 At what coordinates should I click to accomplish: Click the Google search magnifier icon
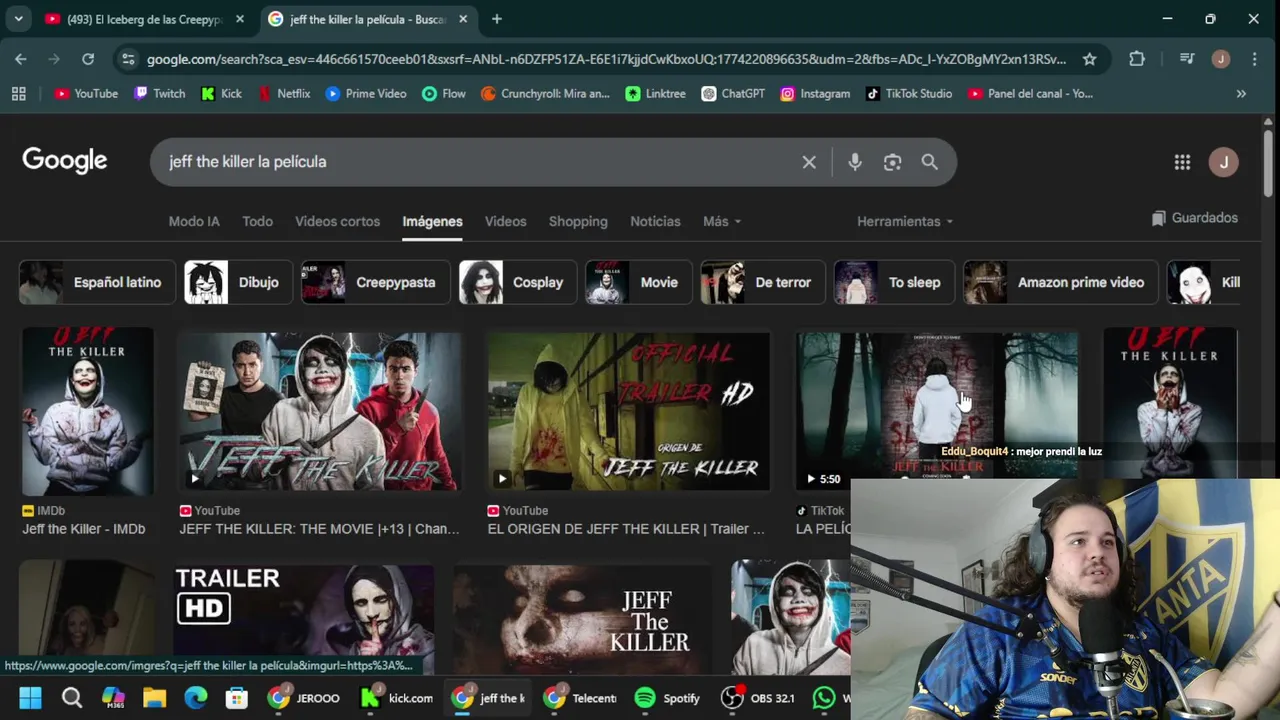pyautogui.click(x=929, y=162)
